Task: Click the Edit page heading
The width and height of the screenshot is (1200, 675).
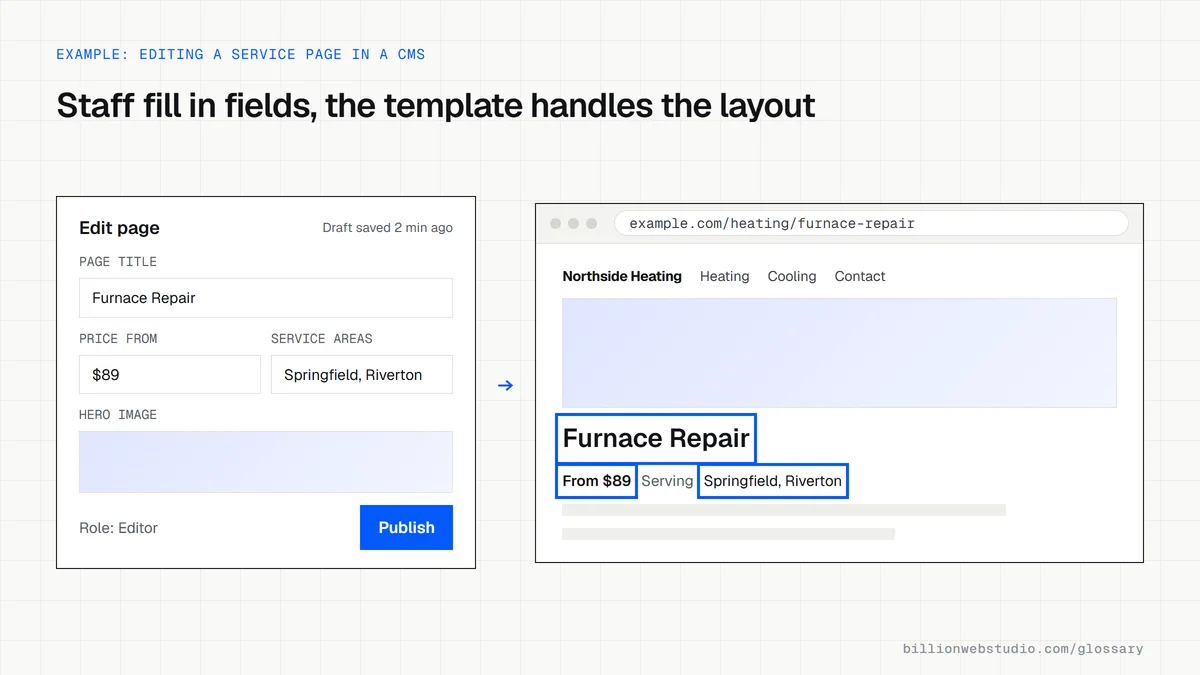Action: pyautogui.click(x=119, y=228)
